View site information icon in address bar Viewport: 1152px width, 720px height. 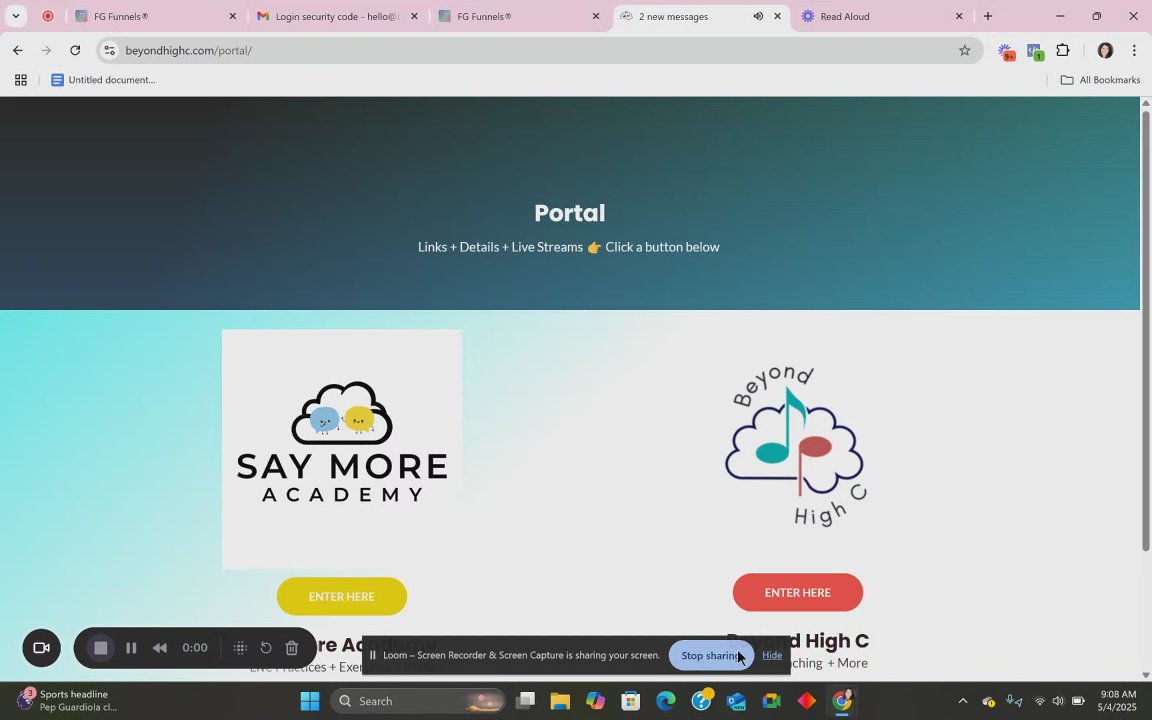(109, 50)
